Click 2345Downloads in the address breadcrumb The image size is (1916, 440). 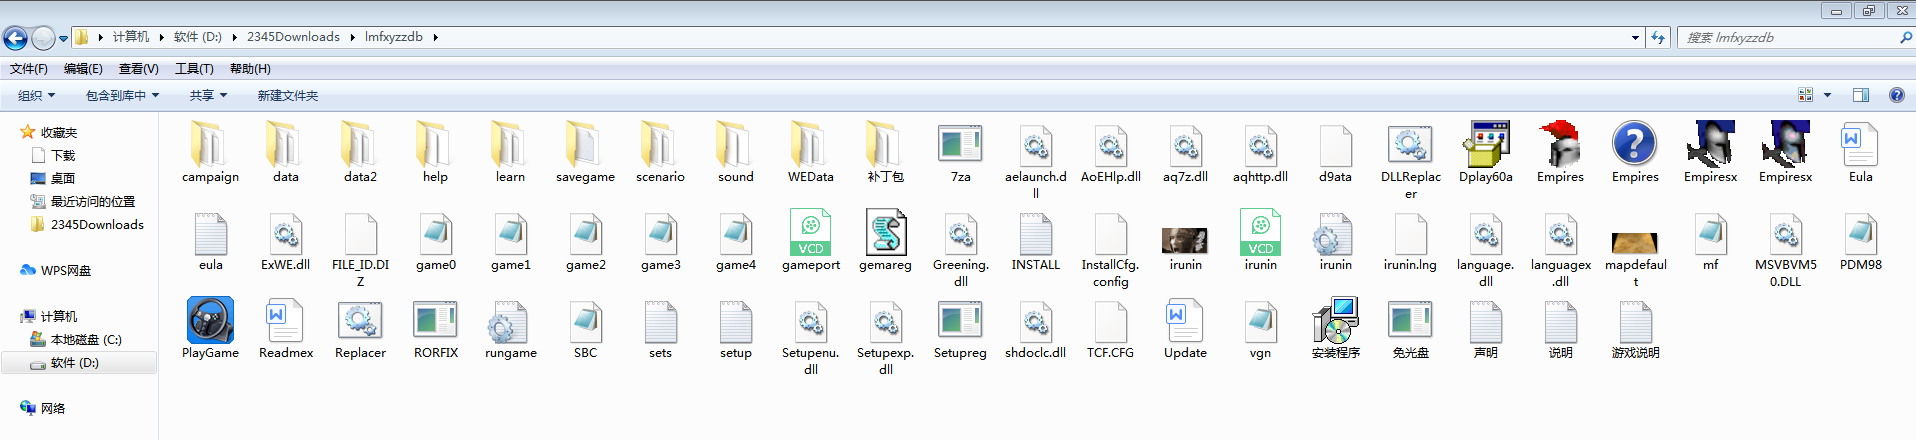293,37
